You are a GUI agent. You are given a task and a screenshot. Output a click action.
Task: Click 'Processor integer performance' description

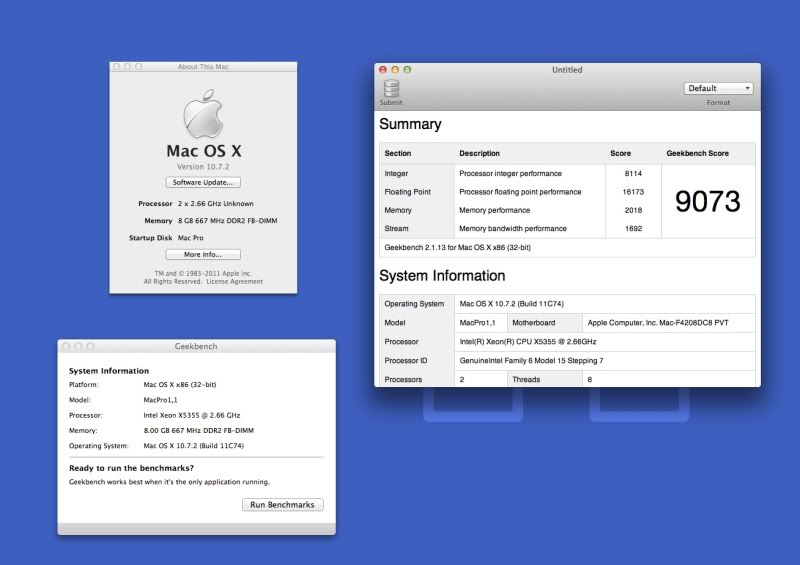tap(510, 174)
